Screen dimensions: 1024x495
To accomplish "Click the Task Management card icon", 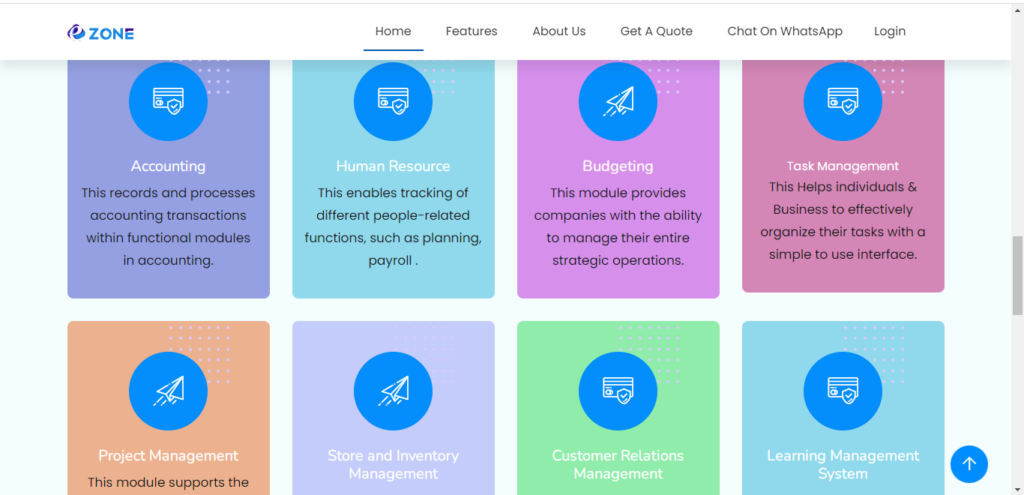I will coord(842,102).
